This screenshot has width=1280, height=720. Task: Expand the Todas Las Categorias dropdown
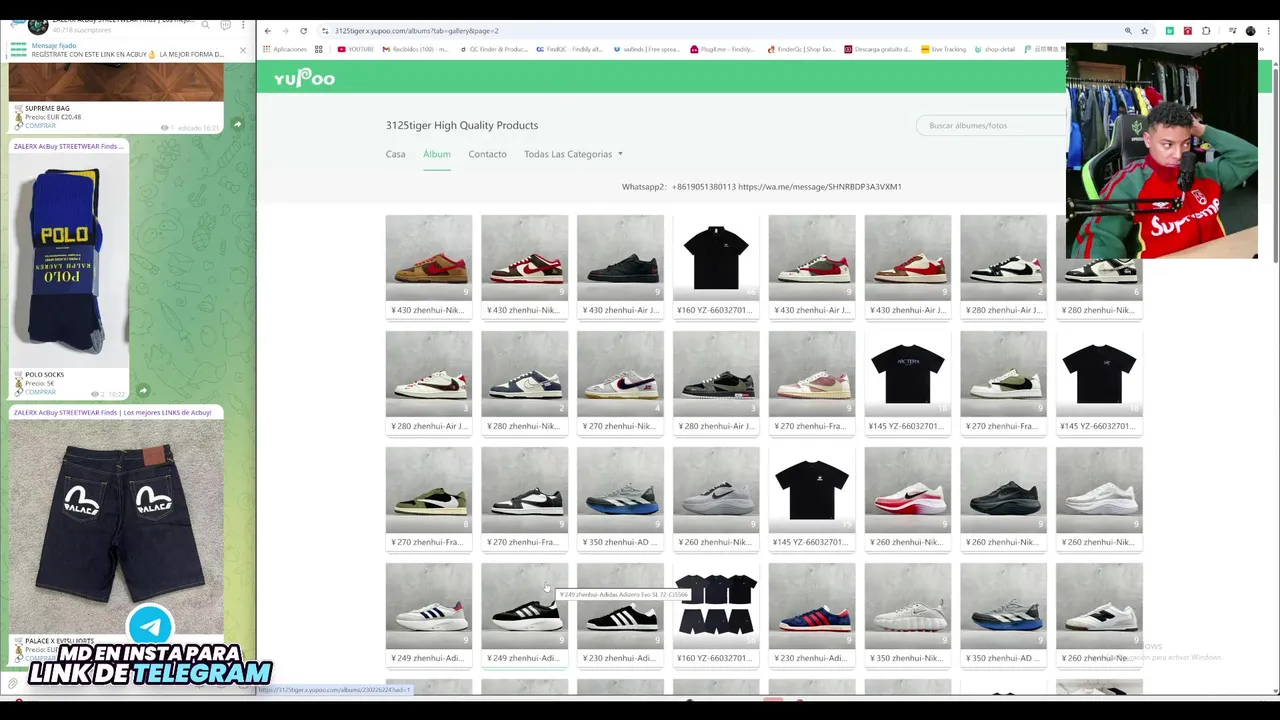coord(573,154)
